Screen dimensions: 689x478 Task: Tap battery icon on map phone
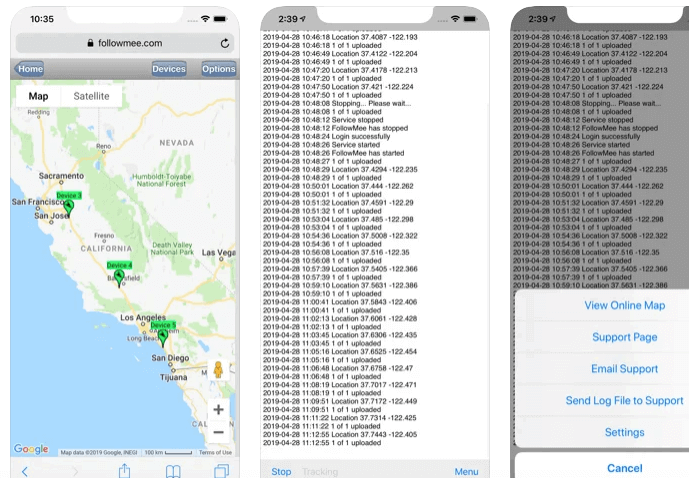pos(220,18)
